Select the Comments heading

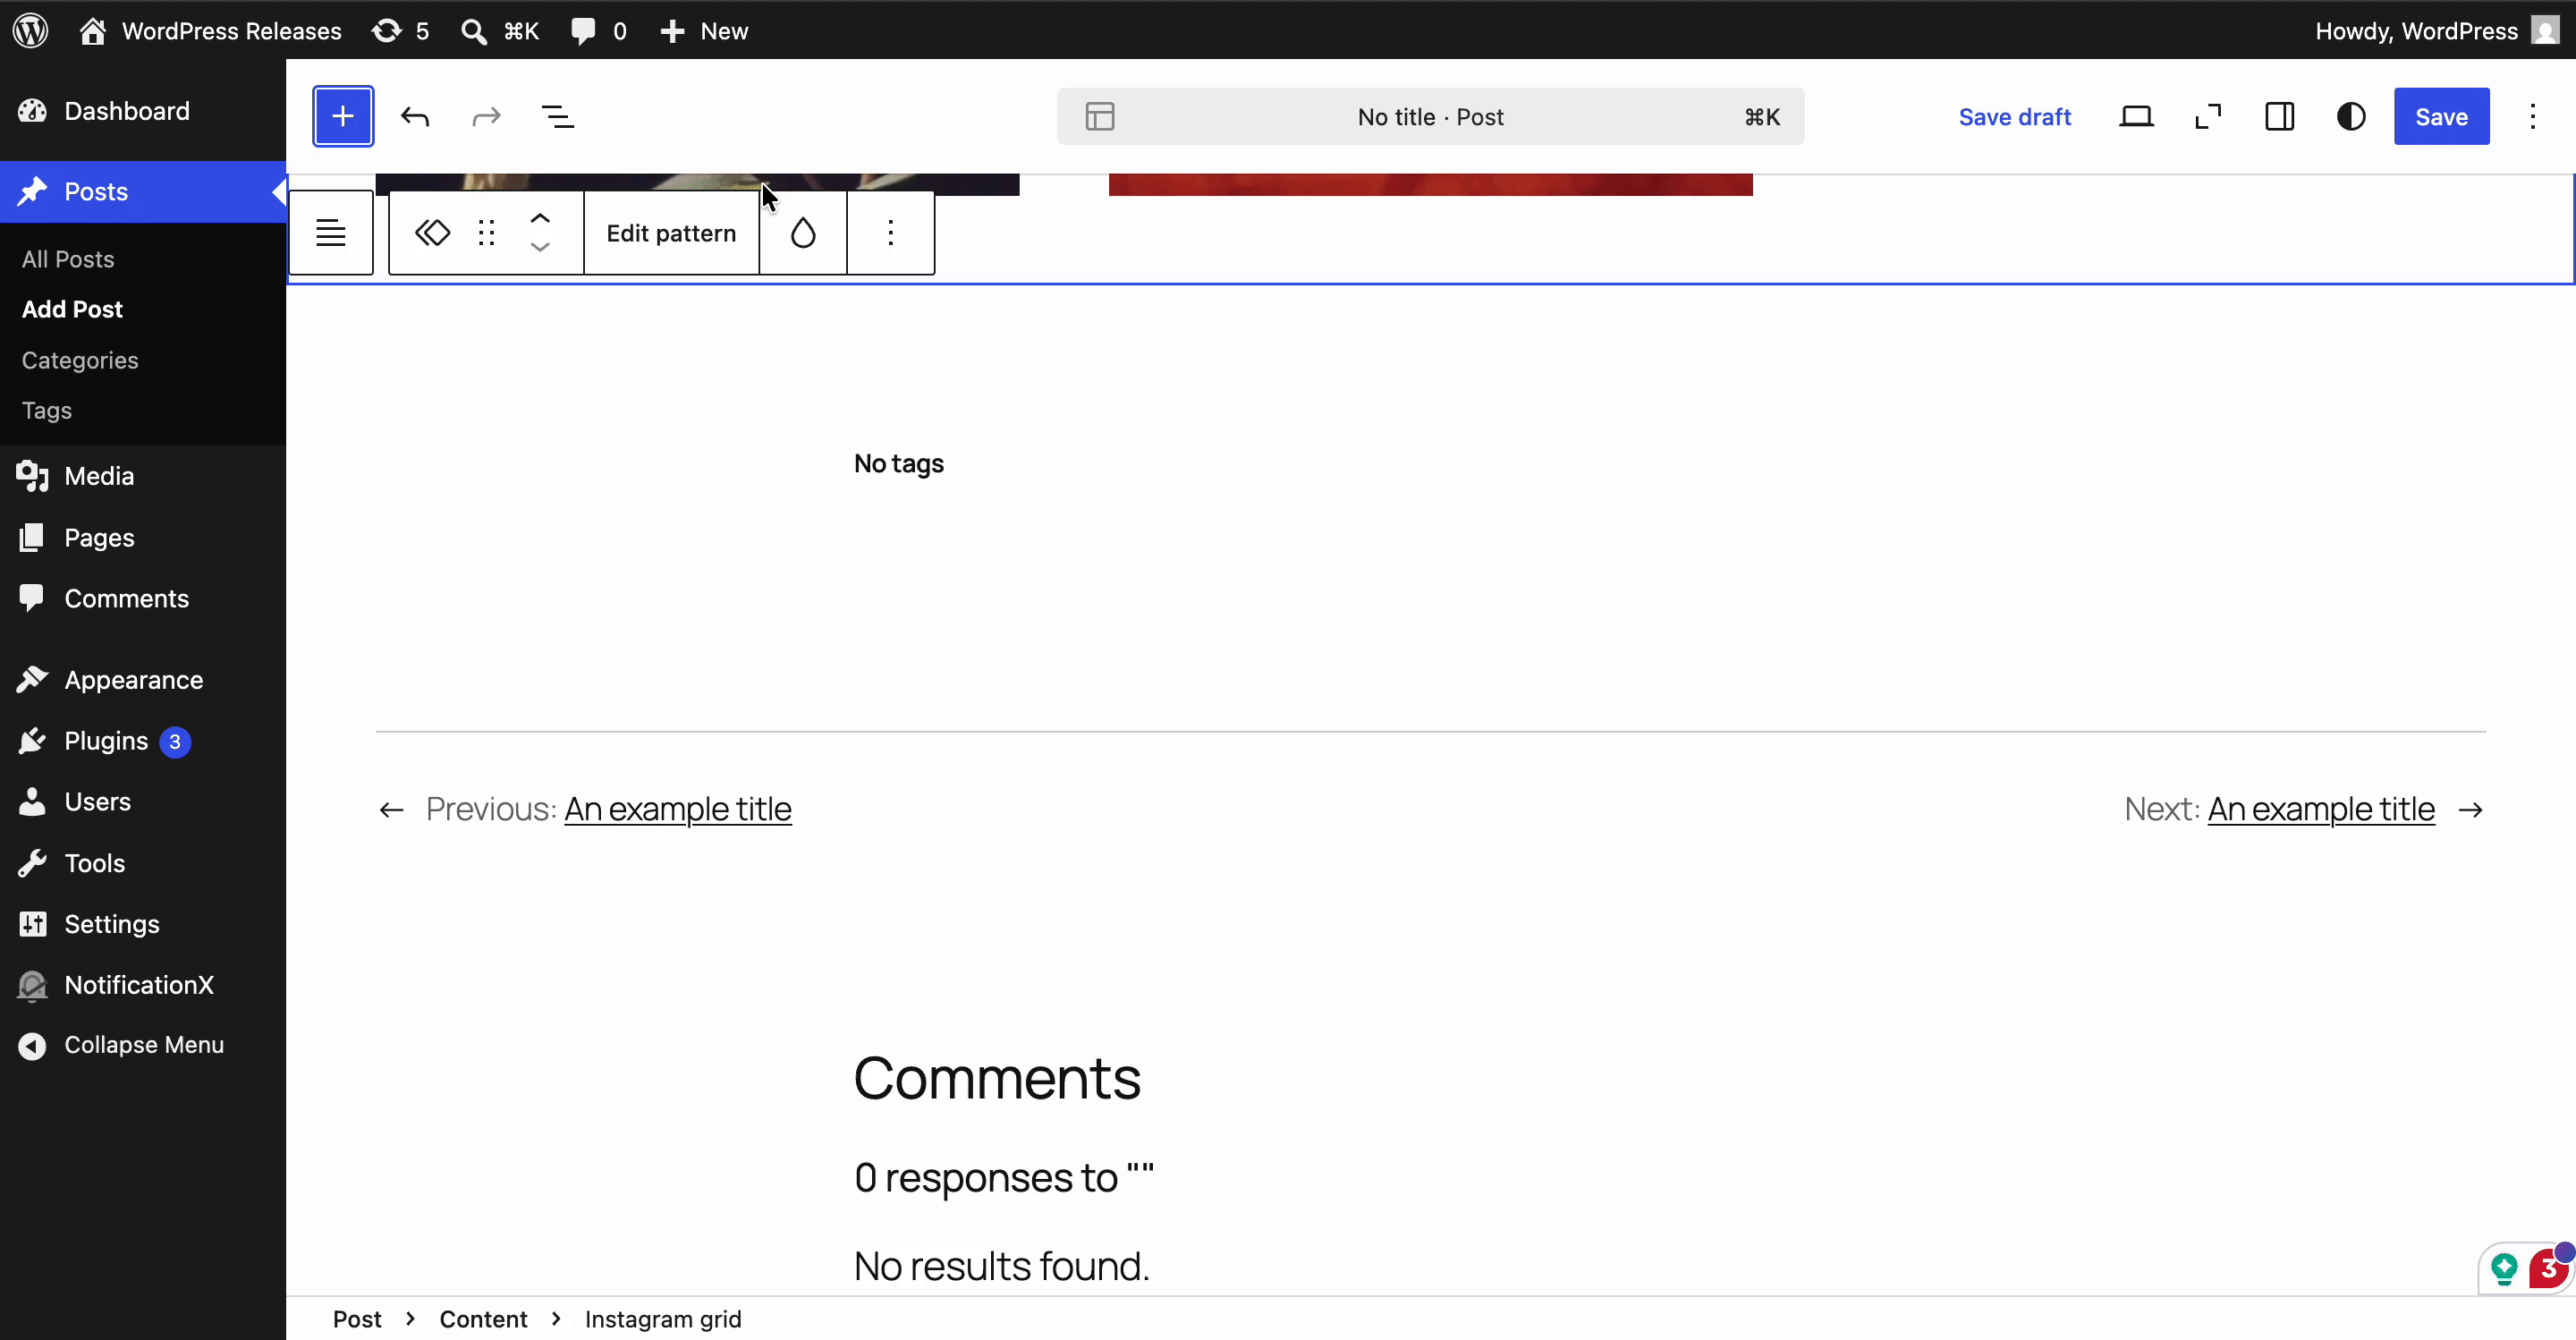[997, 1078]
